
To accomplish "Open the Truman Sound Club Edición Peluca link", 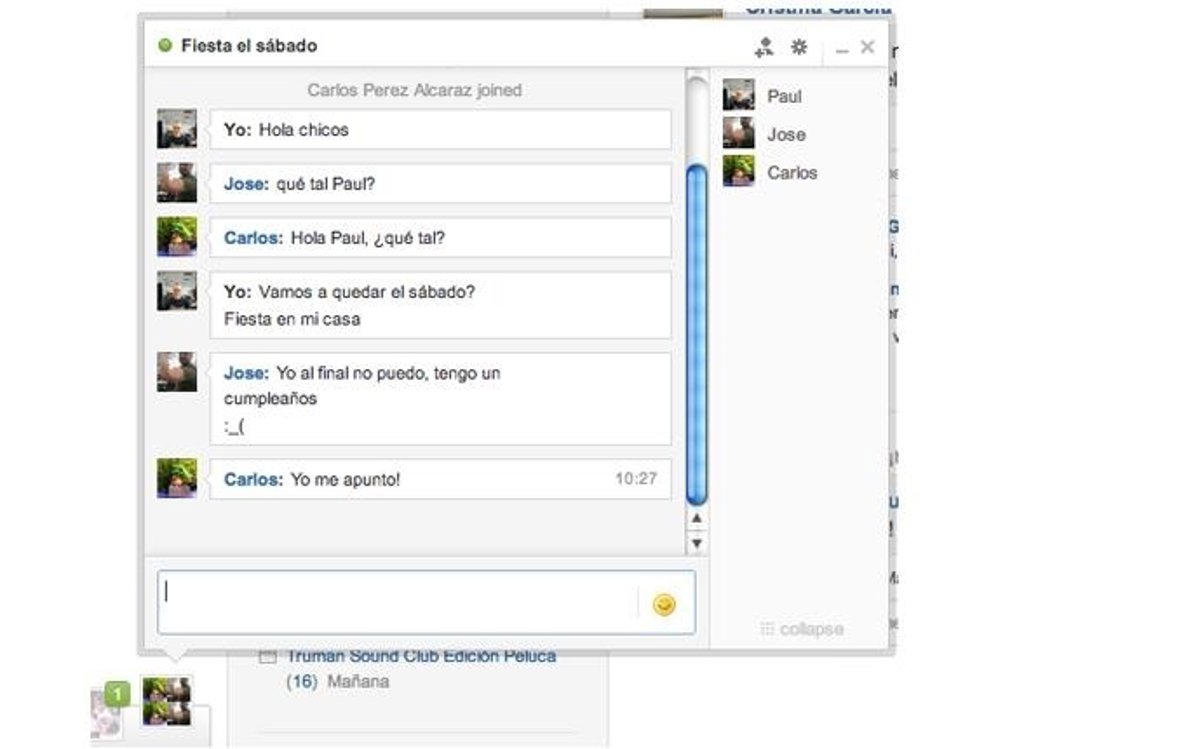I will (421, 657).
